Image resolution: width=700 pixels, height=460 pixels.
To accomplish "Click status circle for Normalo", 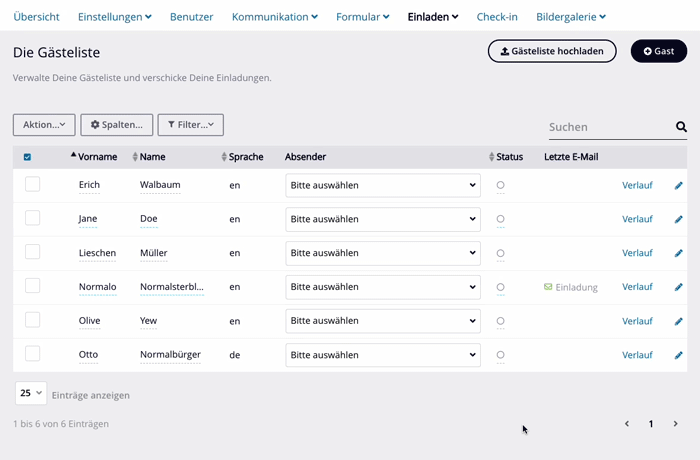I will click(500, 287).
